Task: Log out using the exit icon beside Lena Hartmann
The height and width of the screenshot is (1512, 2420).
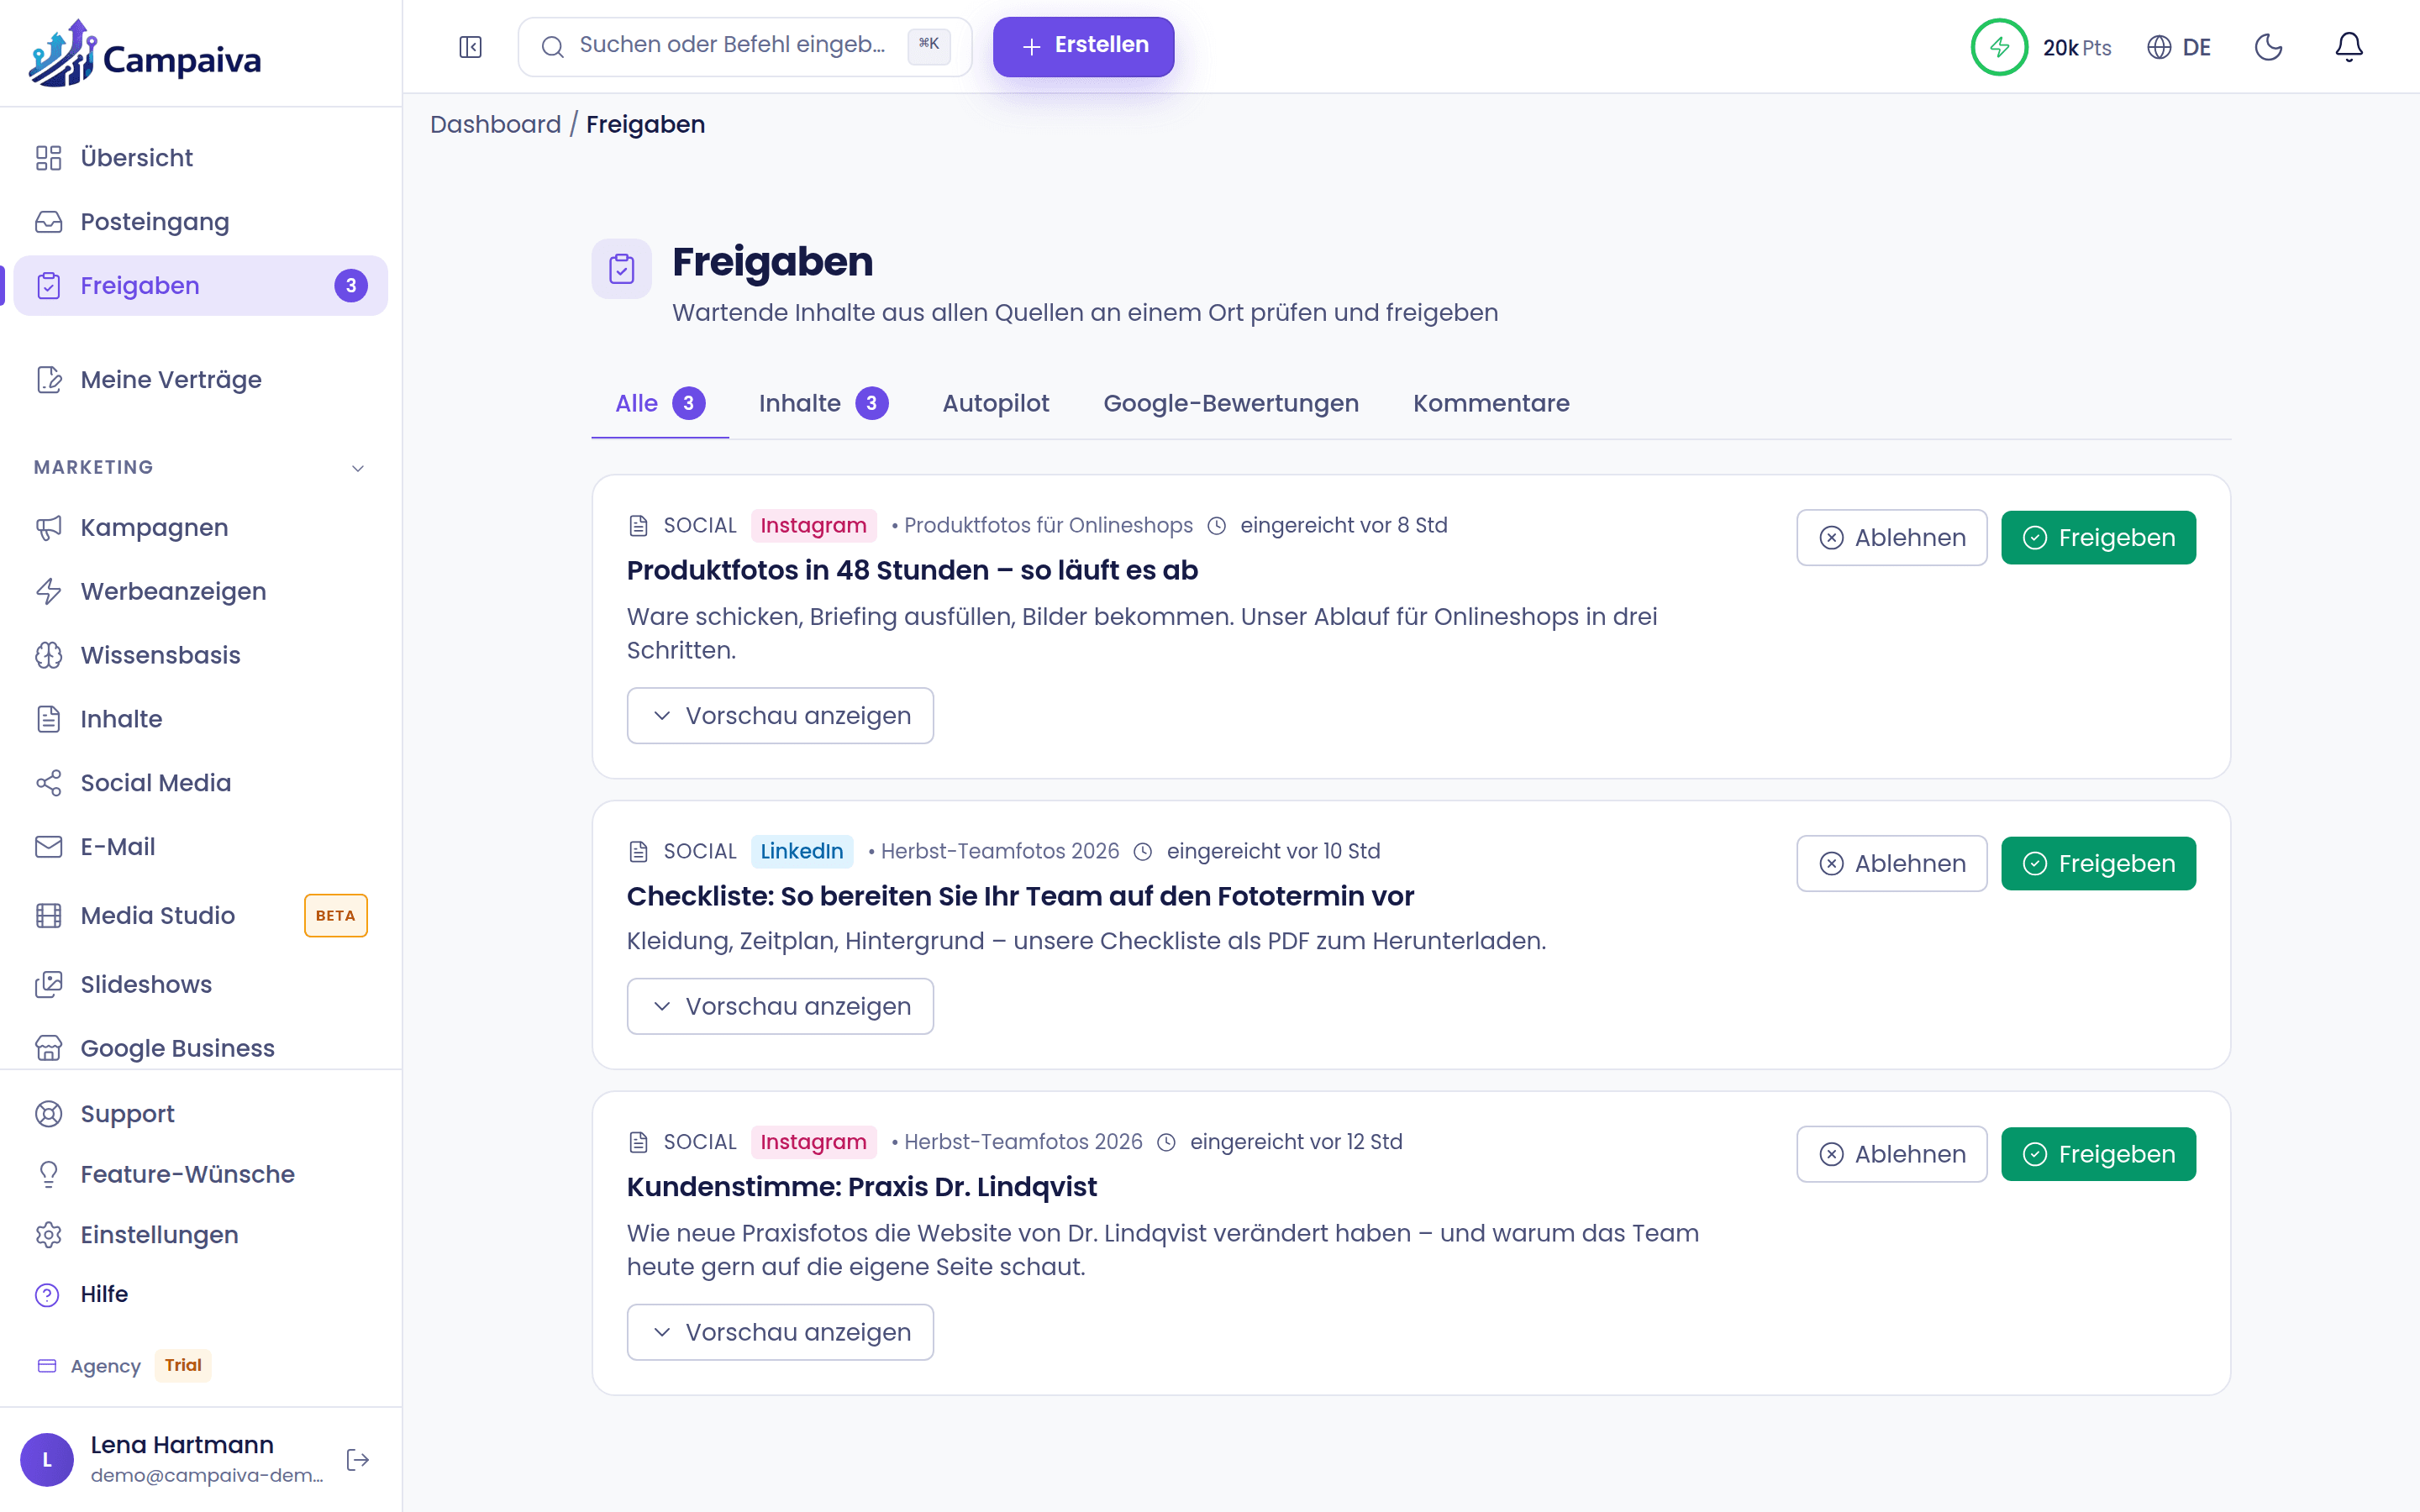Action: tap(358, 1460)
